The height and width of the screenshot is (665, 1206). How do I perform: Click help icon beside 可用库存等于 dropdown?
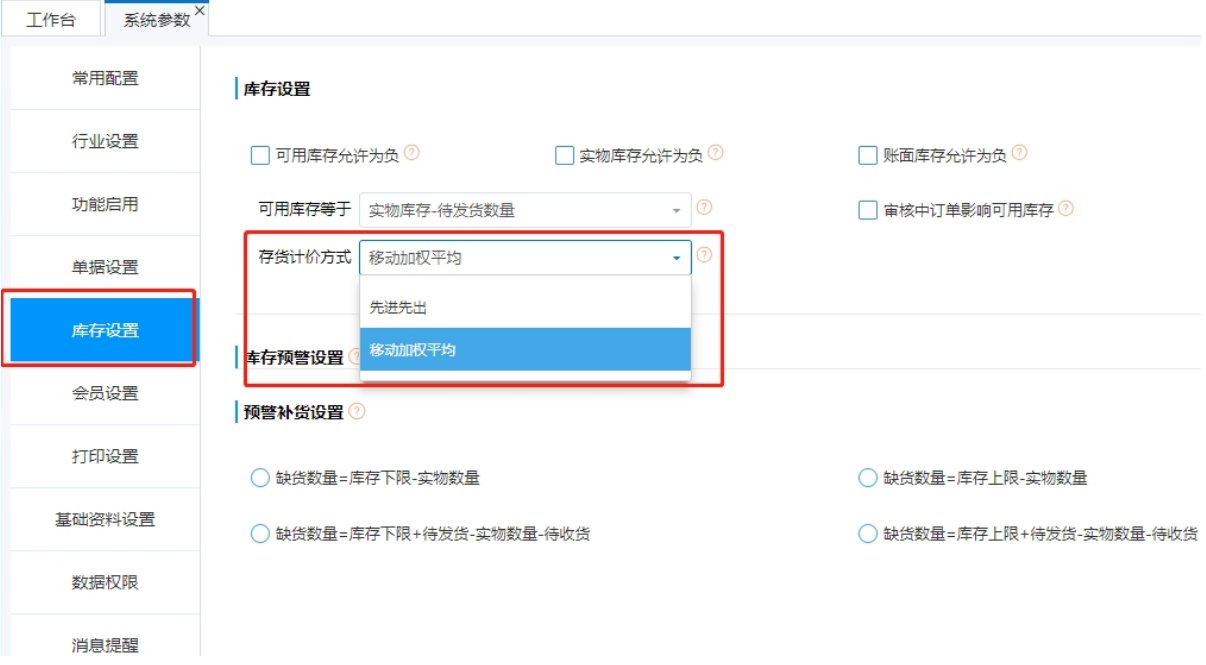click(x=704, y=208)
